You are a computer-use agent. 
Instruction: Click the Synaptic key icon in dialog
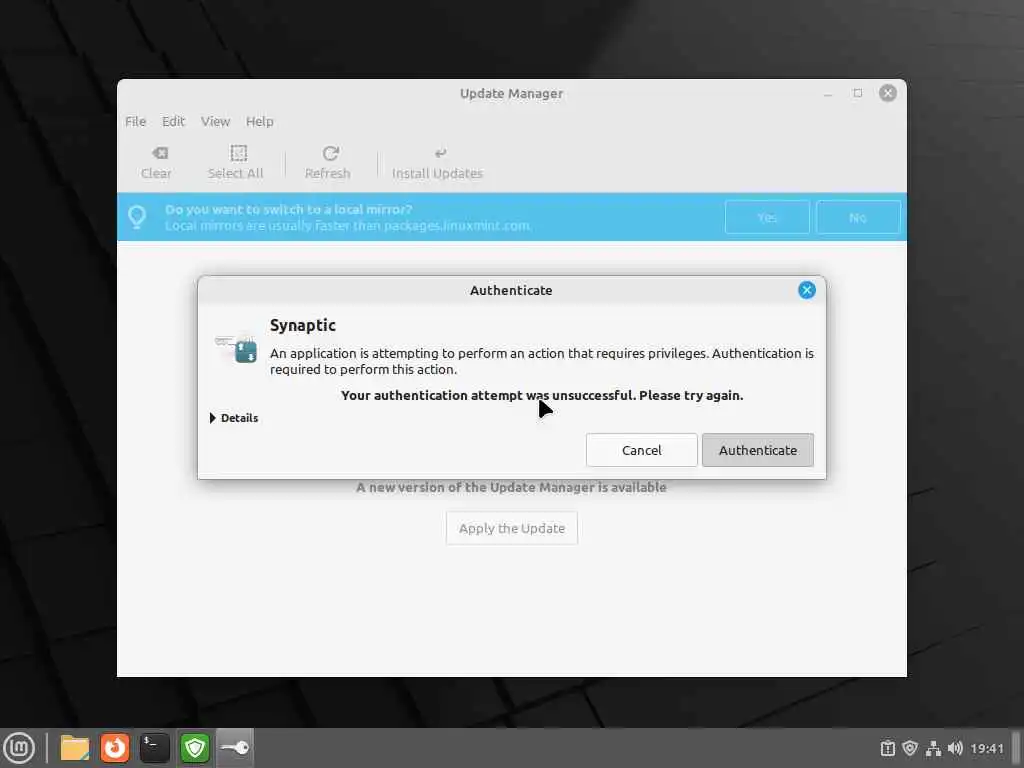tap(236, 349)
